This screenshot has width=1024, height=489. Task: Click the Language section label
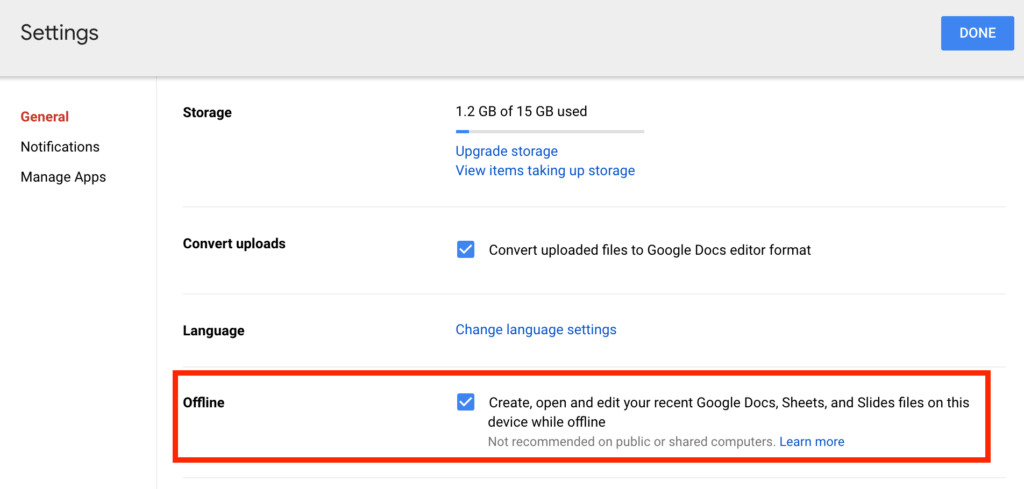pyautogui.click(x=213, y=331)
